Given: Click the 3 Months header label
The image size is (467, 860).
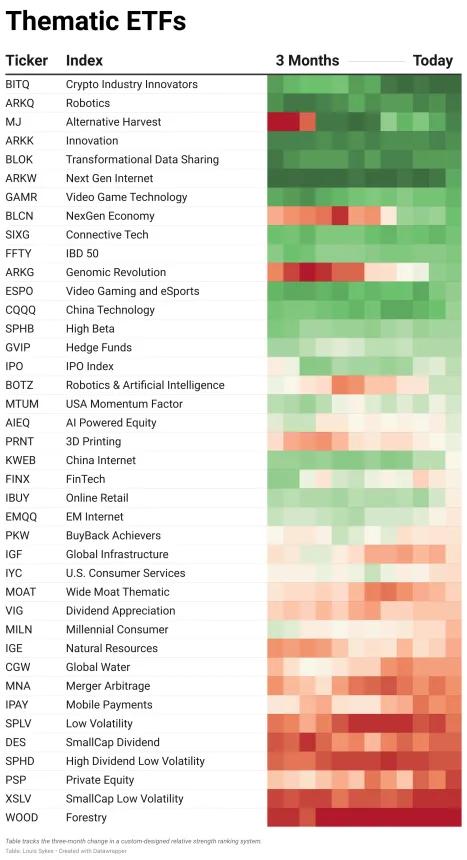Looking at the screenshot, I should point(307,60).
